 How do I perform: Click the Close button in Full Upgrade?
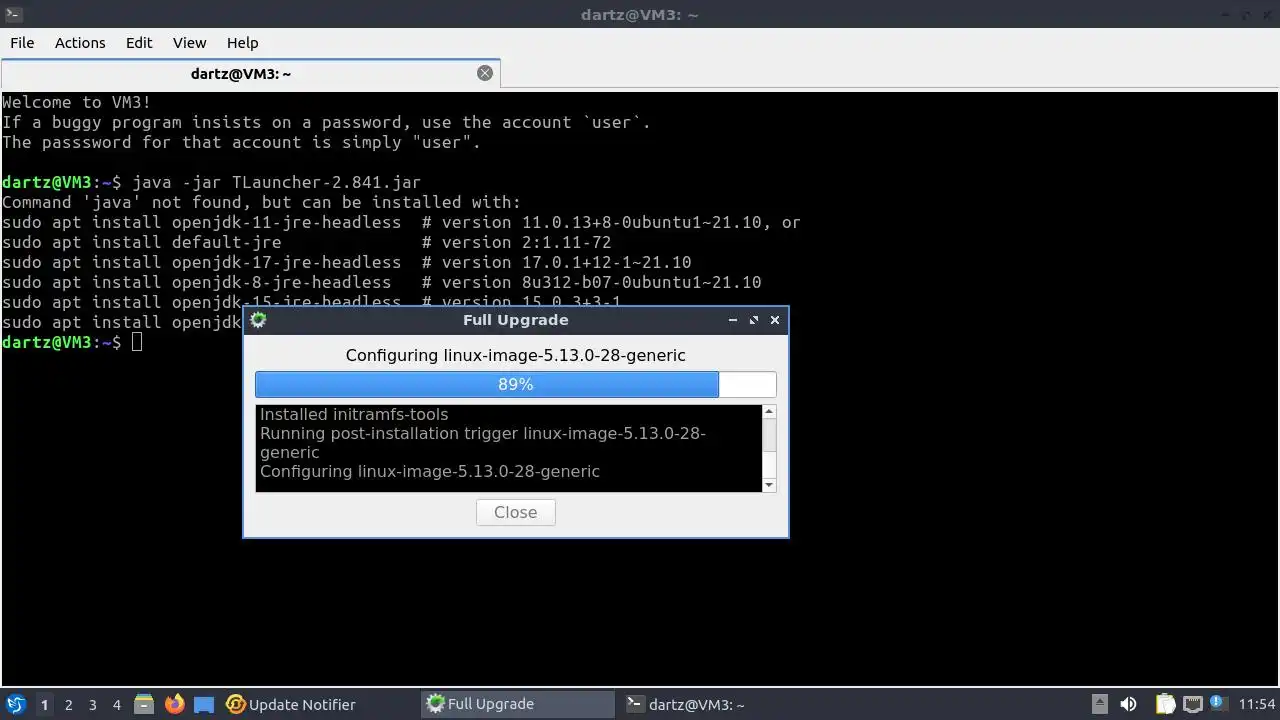(515, 512)
